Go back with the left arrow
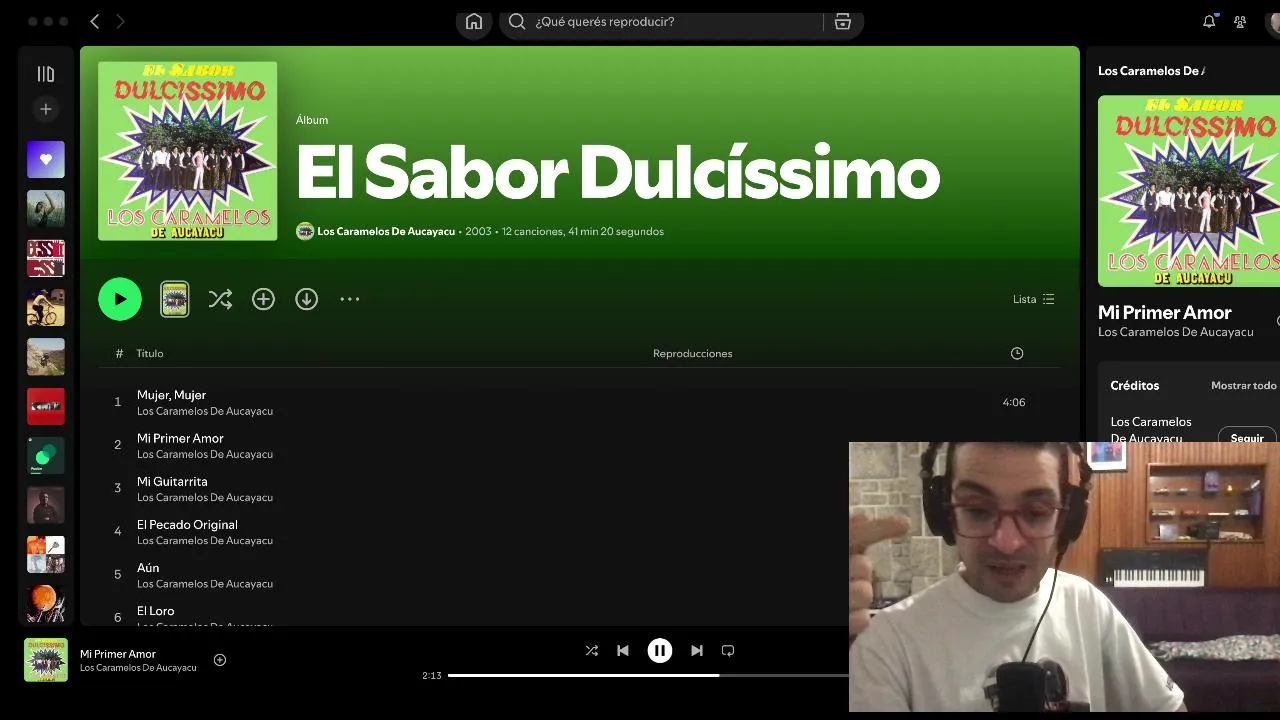 click(x=95, y=21)
